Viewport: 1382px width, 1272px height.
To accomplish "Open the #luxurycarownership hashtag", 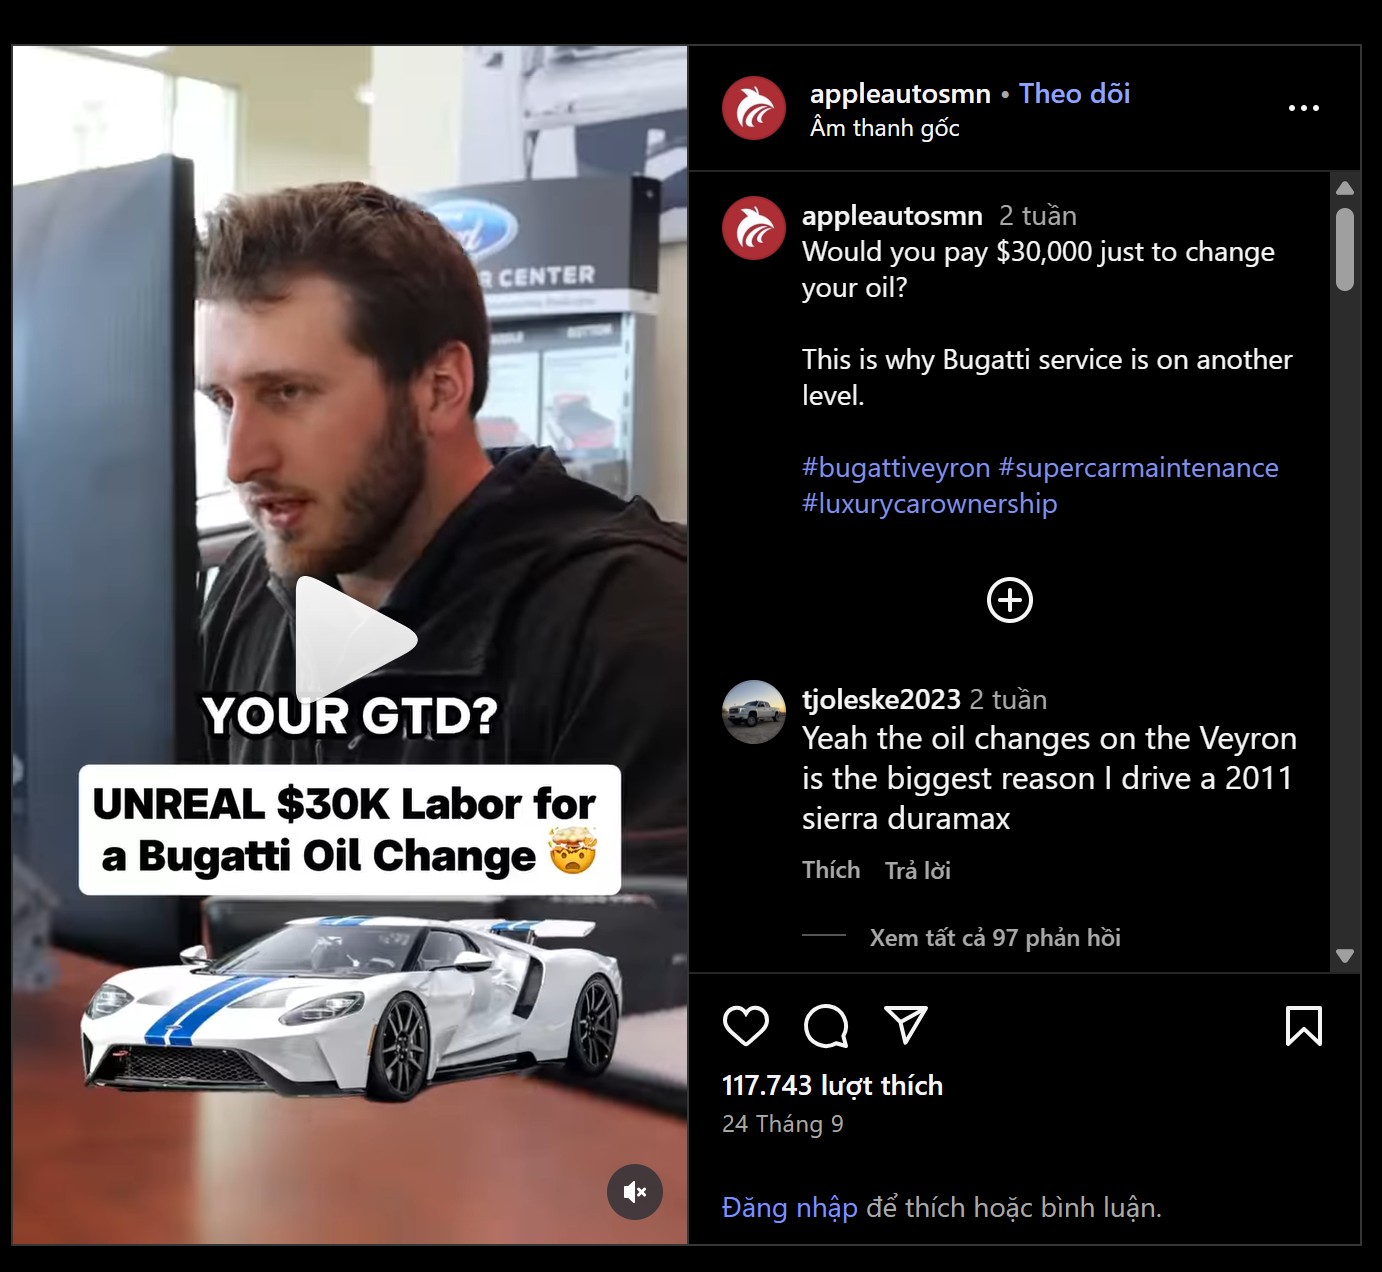I will pos(929,504).
